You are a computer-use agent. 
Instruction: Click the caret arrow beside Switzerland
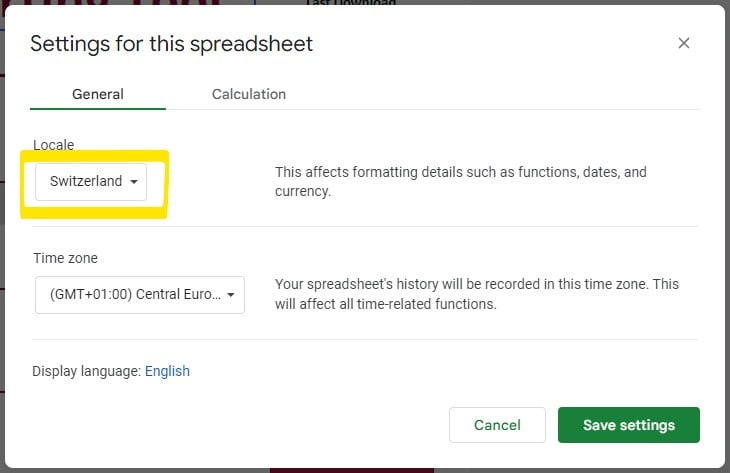(x=133, y=182)
